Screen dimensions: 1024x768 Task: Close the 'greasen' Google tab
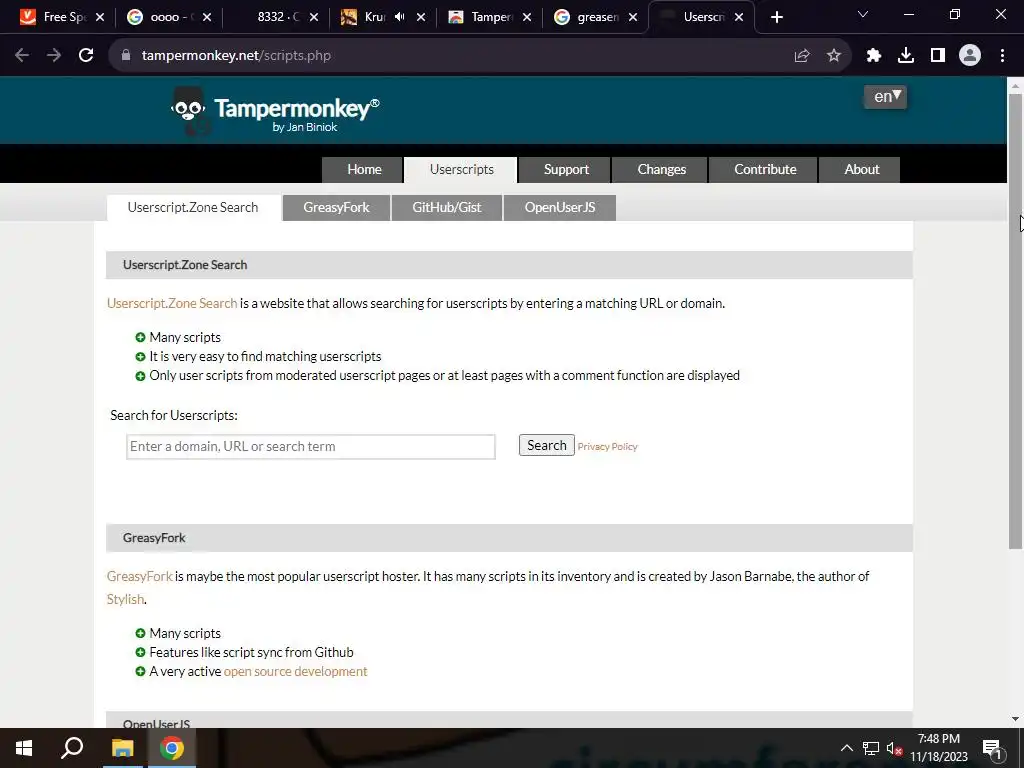point(633,18)
